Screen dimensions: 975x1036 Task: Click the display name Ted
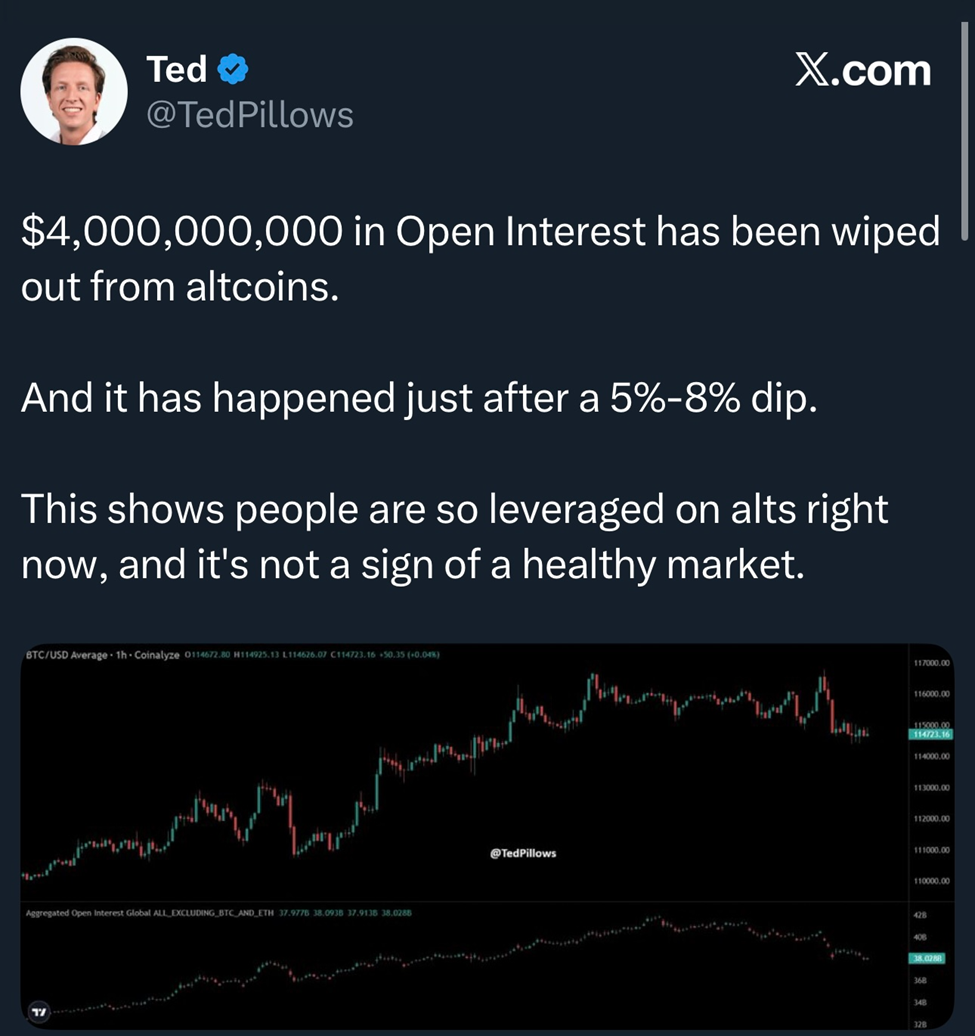(x=176, y=70)
